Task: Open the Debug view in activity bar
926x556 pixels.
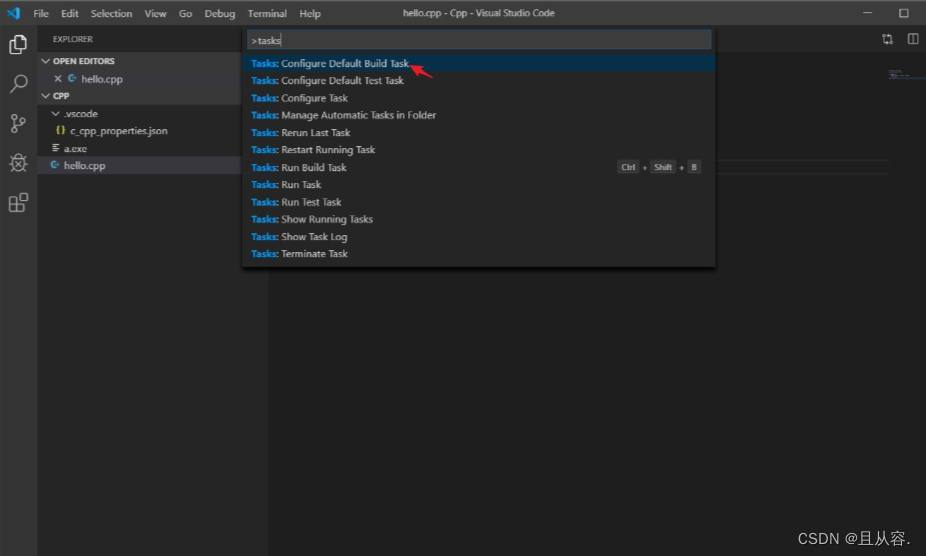Action: pos(18,162)
